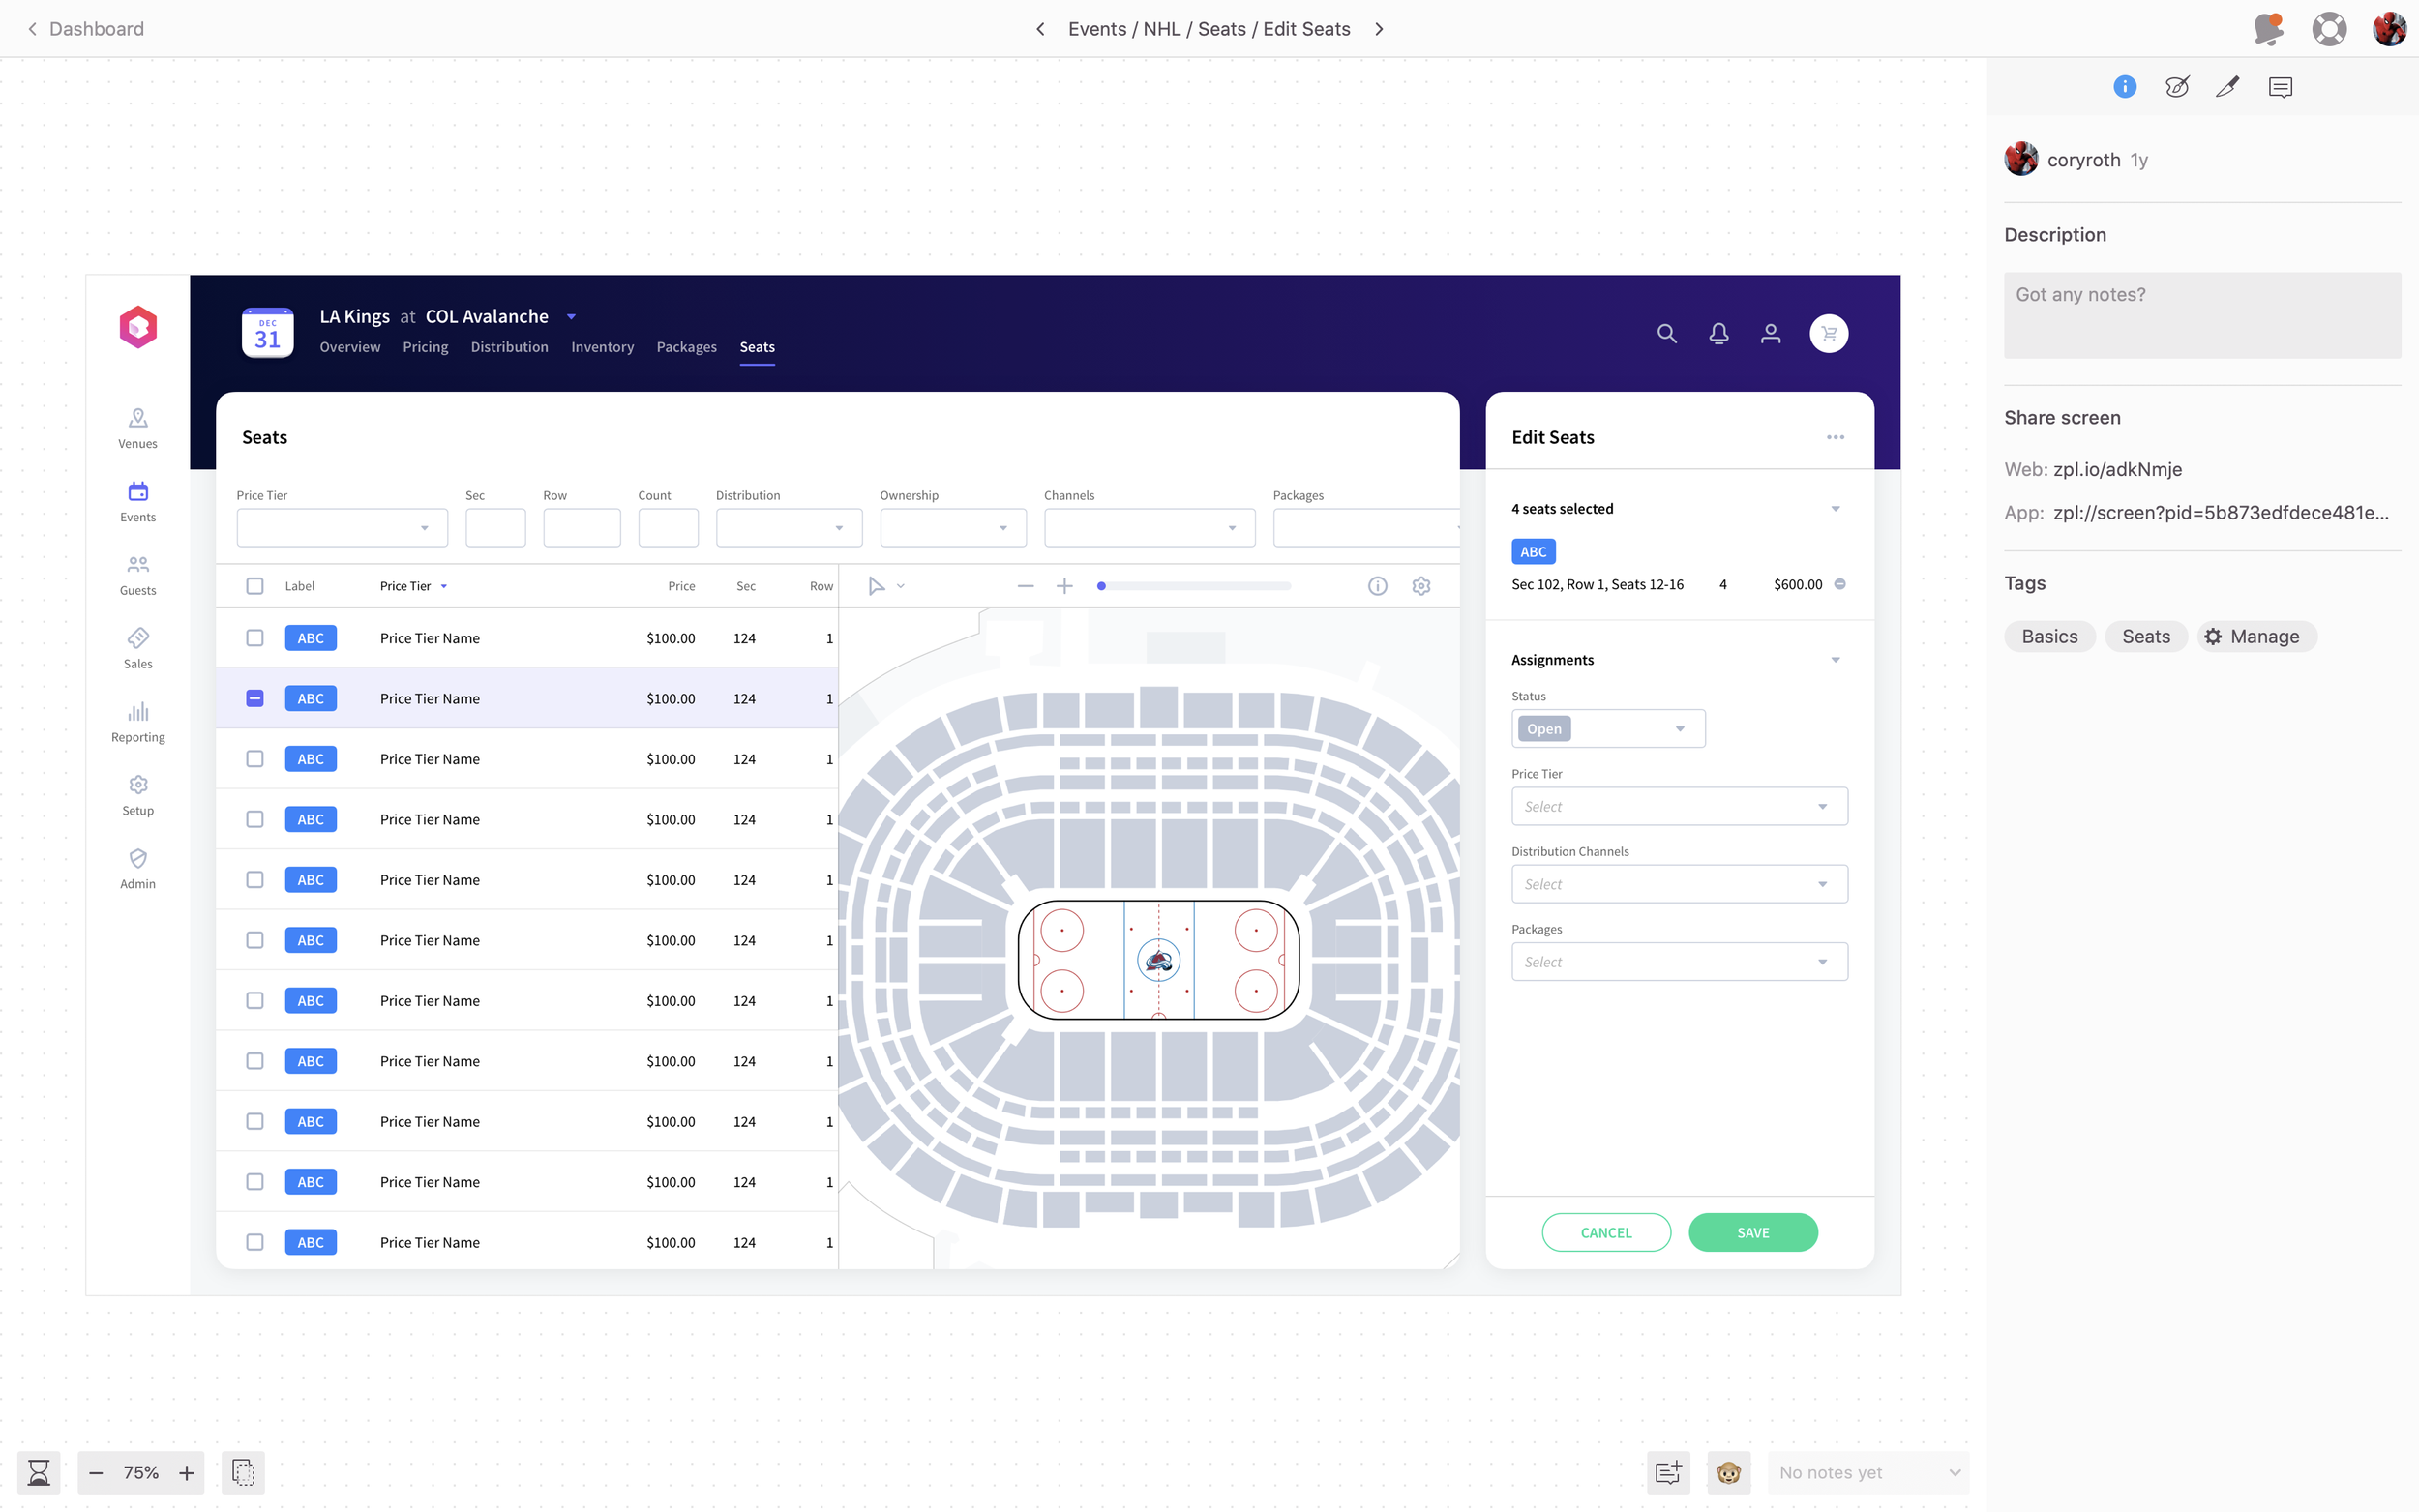Open the Packages select in Assignments
Image resolution: width=2419 pixels, height=1512 pixels.
1679,962
